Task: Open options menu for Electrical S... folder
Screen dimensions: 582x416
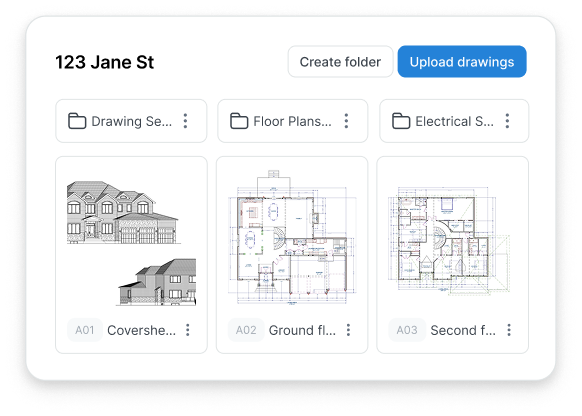Action: click(x=507, y=121)
